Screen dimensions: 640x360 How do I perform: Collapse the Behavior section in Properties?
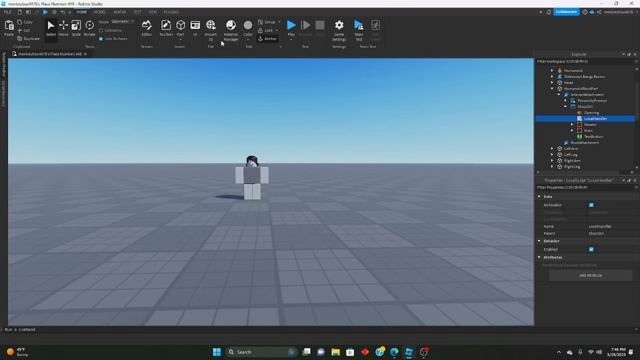[539, 241]
